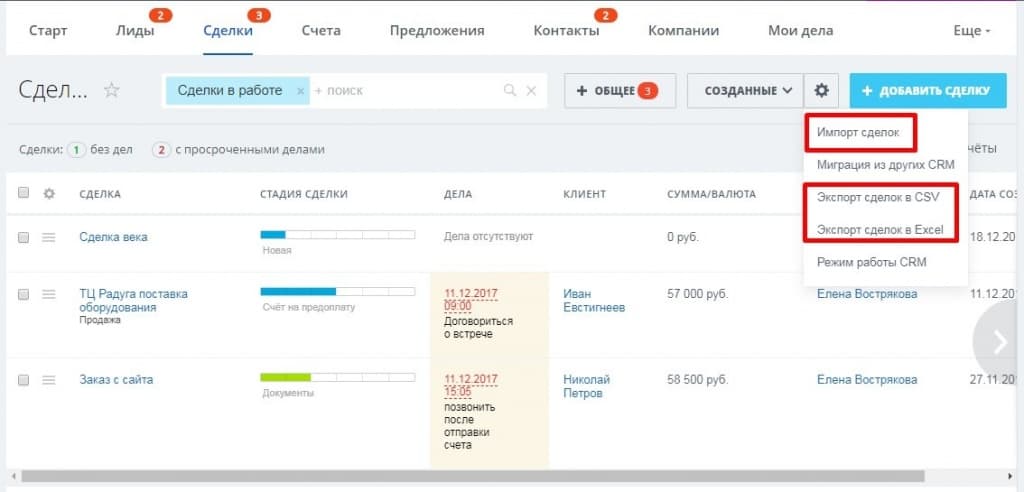Remove the 'Сделки в работе' filter chip
The height and width of the screenshot is (492, 1024).
[x=300, y=91]
